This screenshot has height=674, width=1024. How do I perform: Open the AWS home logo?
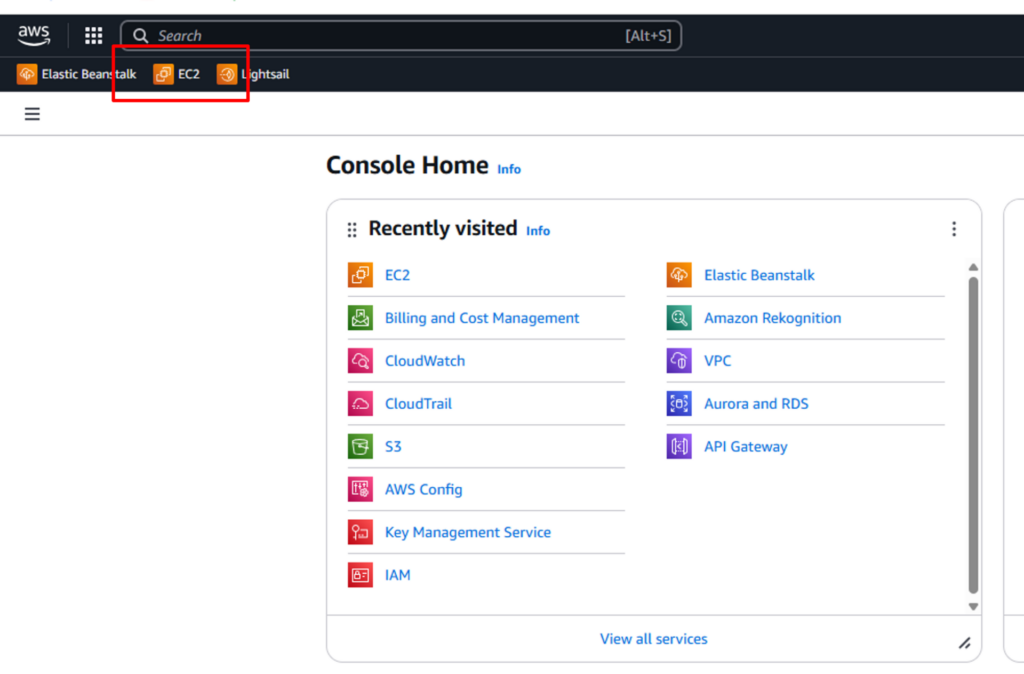pyautogui.click(x=34, y=35)
